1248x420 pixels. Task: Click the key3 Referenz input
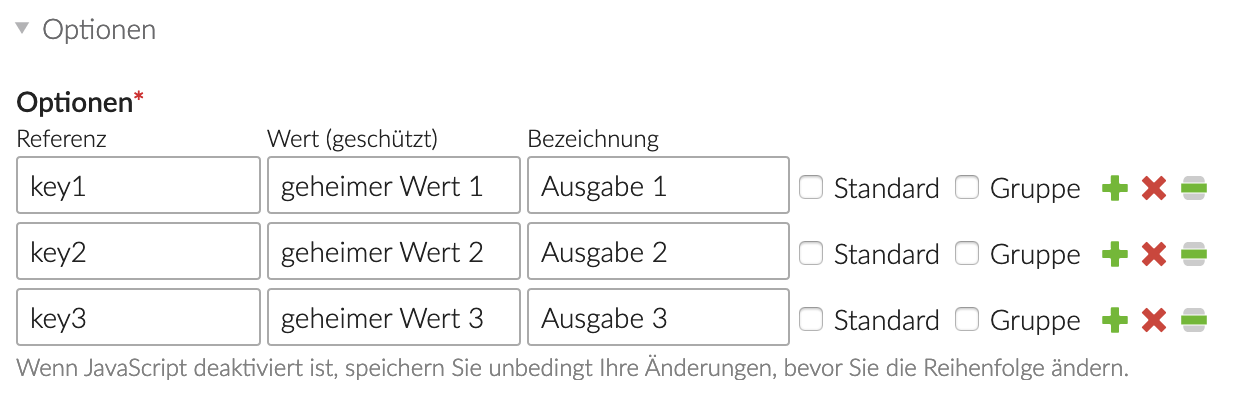(139, 319)
